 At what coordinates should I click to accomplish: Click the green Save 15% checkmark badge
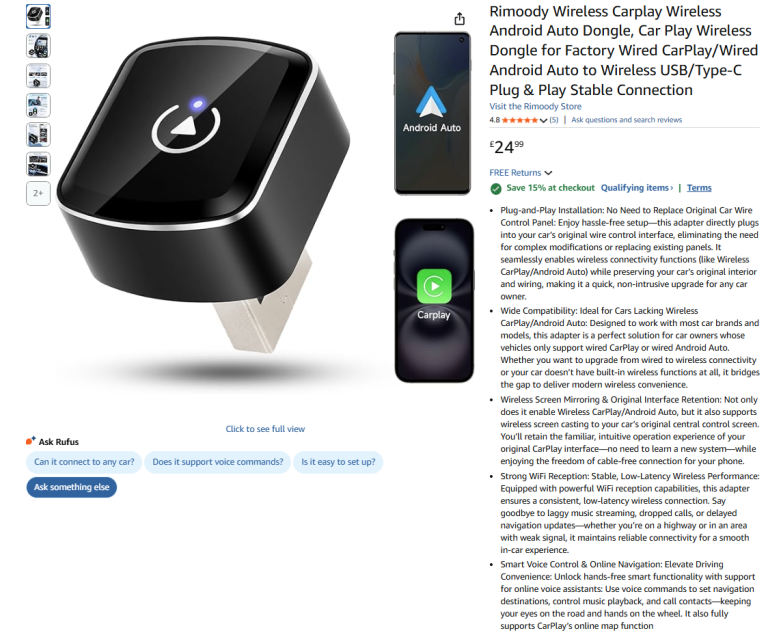coord(496,188)
